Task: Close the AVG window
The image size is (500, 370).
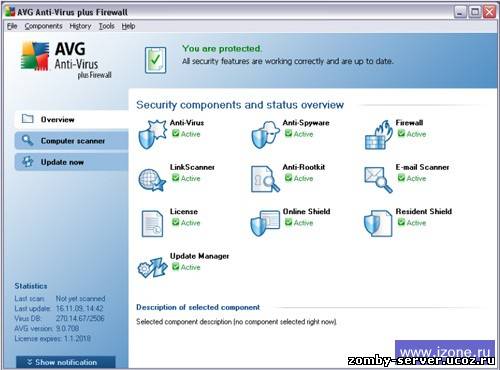Action: click(x=489, y=12)
